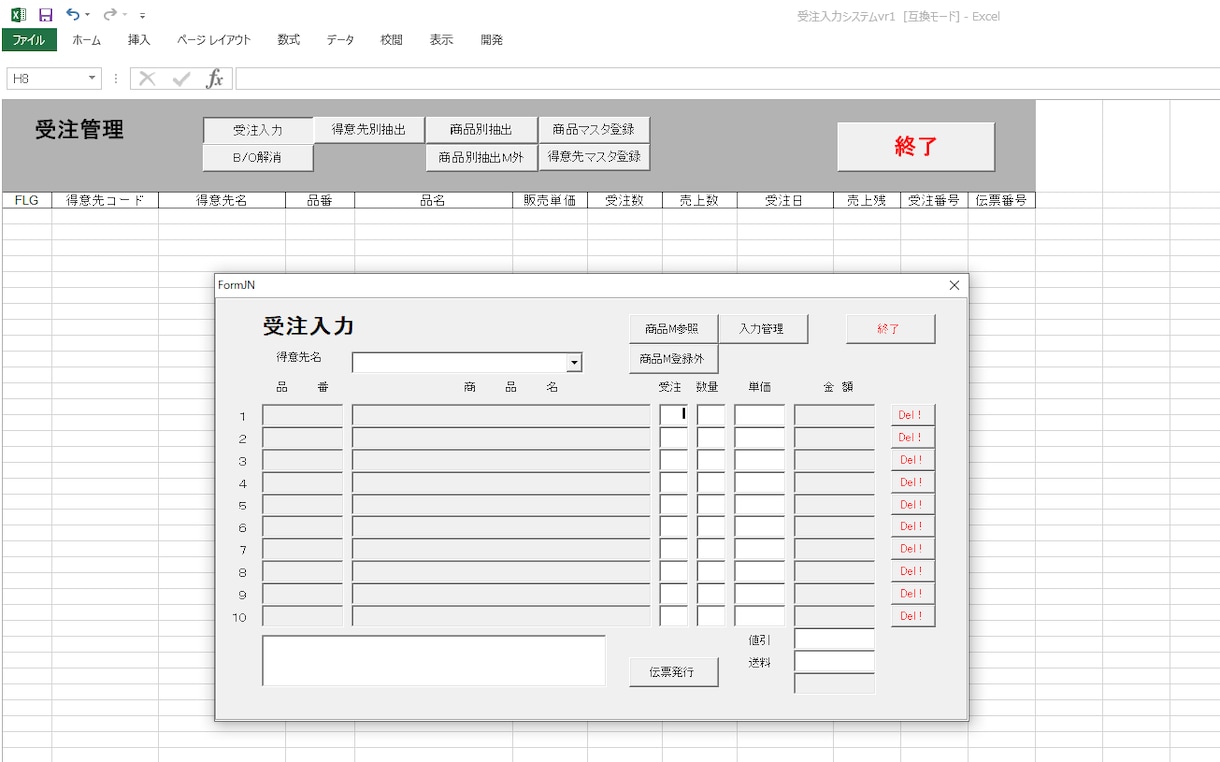Click the 商品別抽出M外 button
Screen dimensions: 1220x762
pos(481,157)
